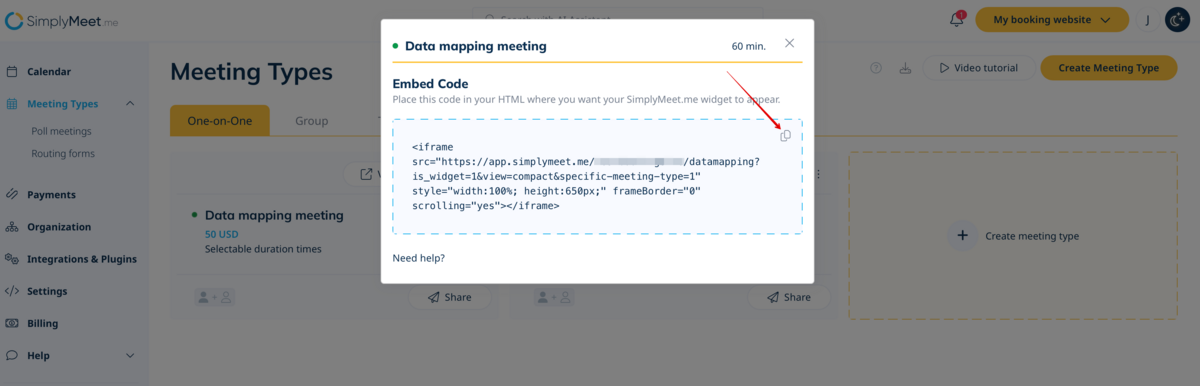
Task: Open Poll meetings in the sidebar
Action: [x=61, y=131]
